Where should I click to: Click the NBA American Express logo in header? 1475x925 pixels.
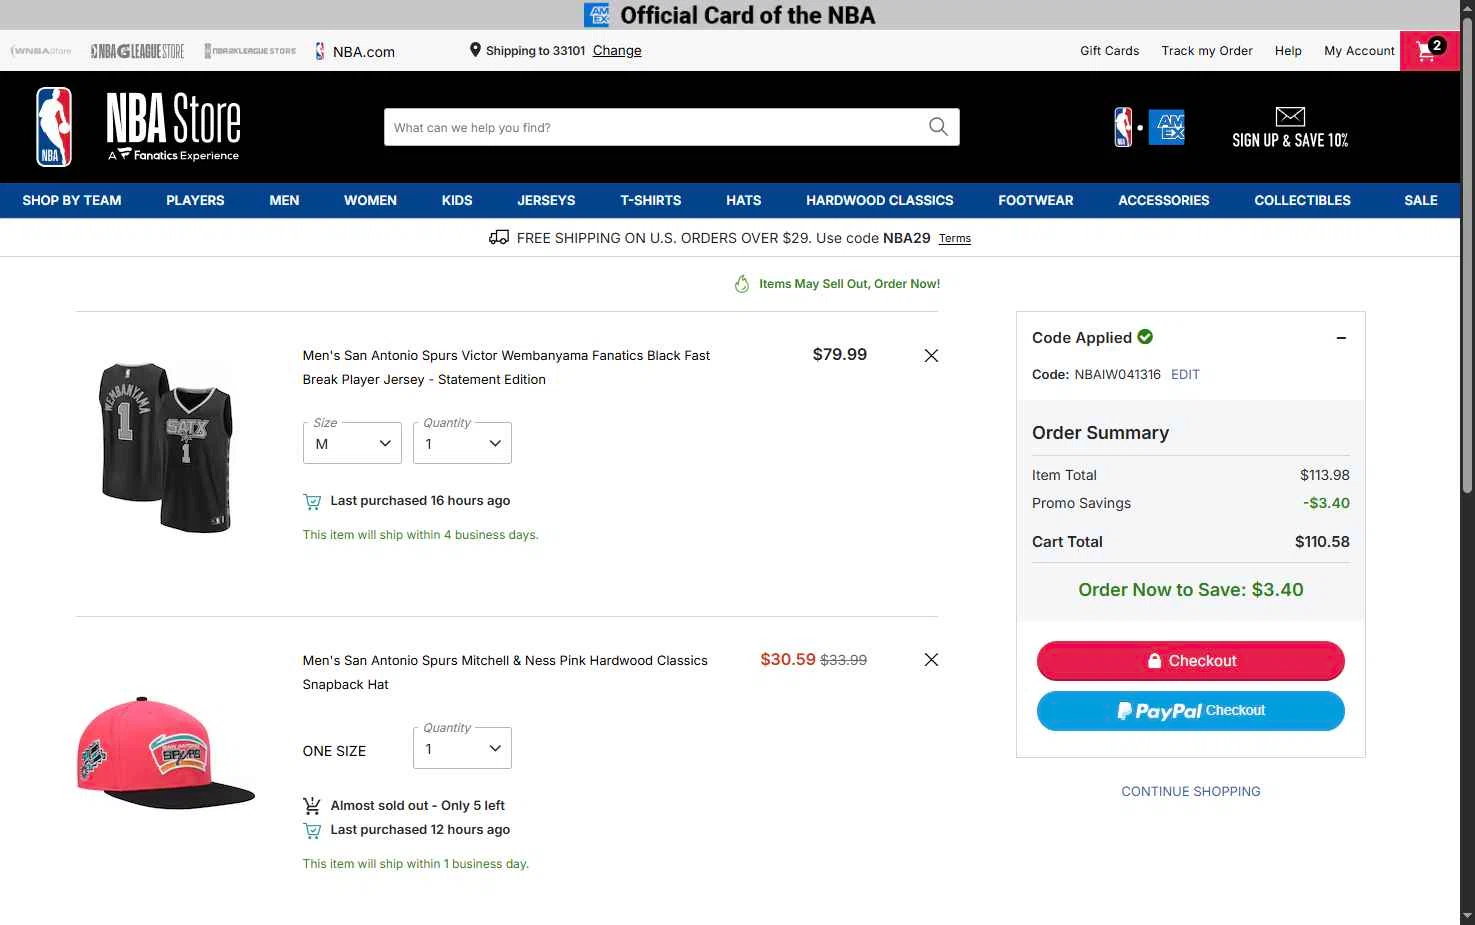coord(1149,127)
